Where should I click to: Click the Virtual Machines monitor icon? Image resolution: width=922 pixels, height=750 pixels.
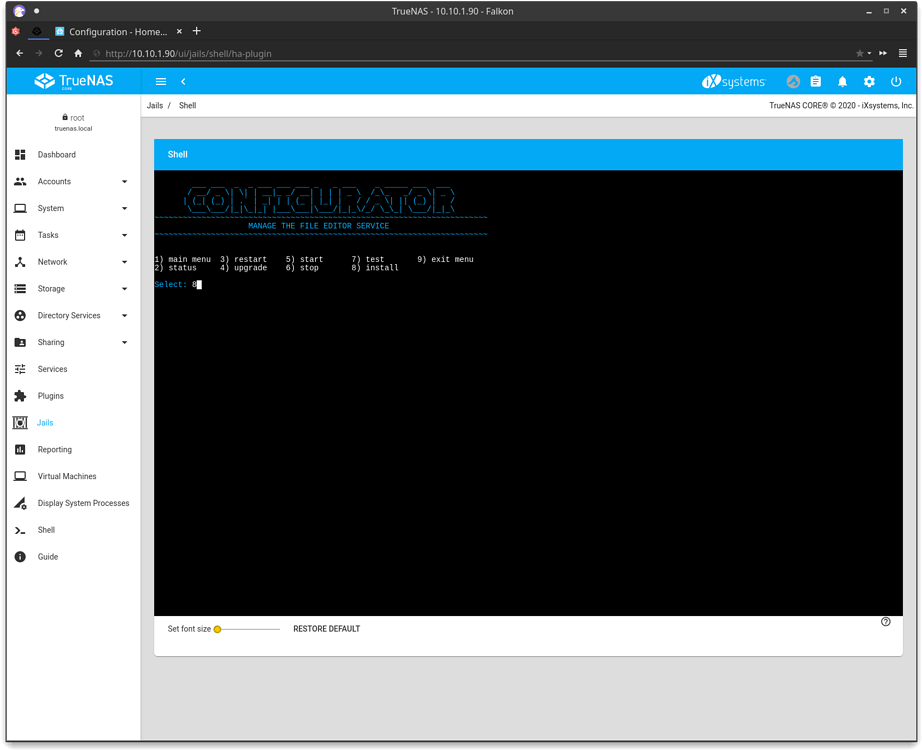(20, 476)
